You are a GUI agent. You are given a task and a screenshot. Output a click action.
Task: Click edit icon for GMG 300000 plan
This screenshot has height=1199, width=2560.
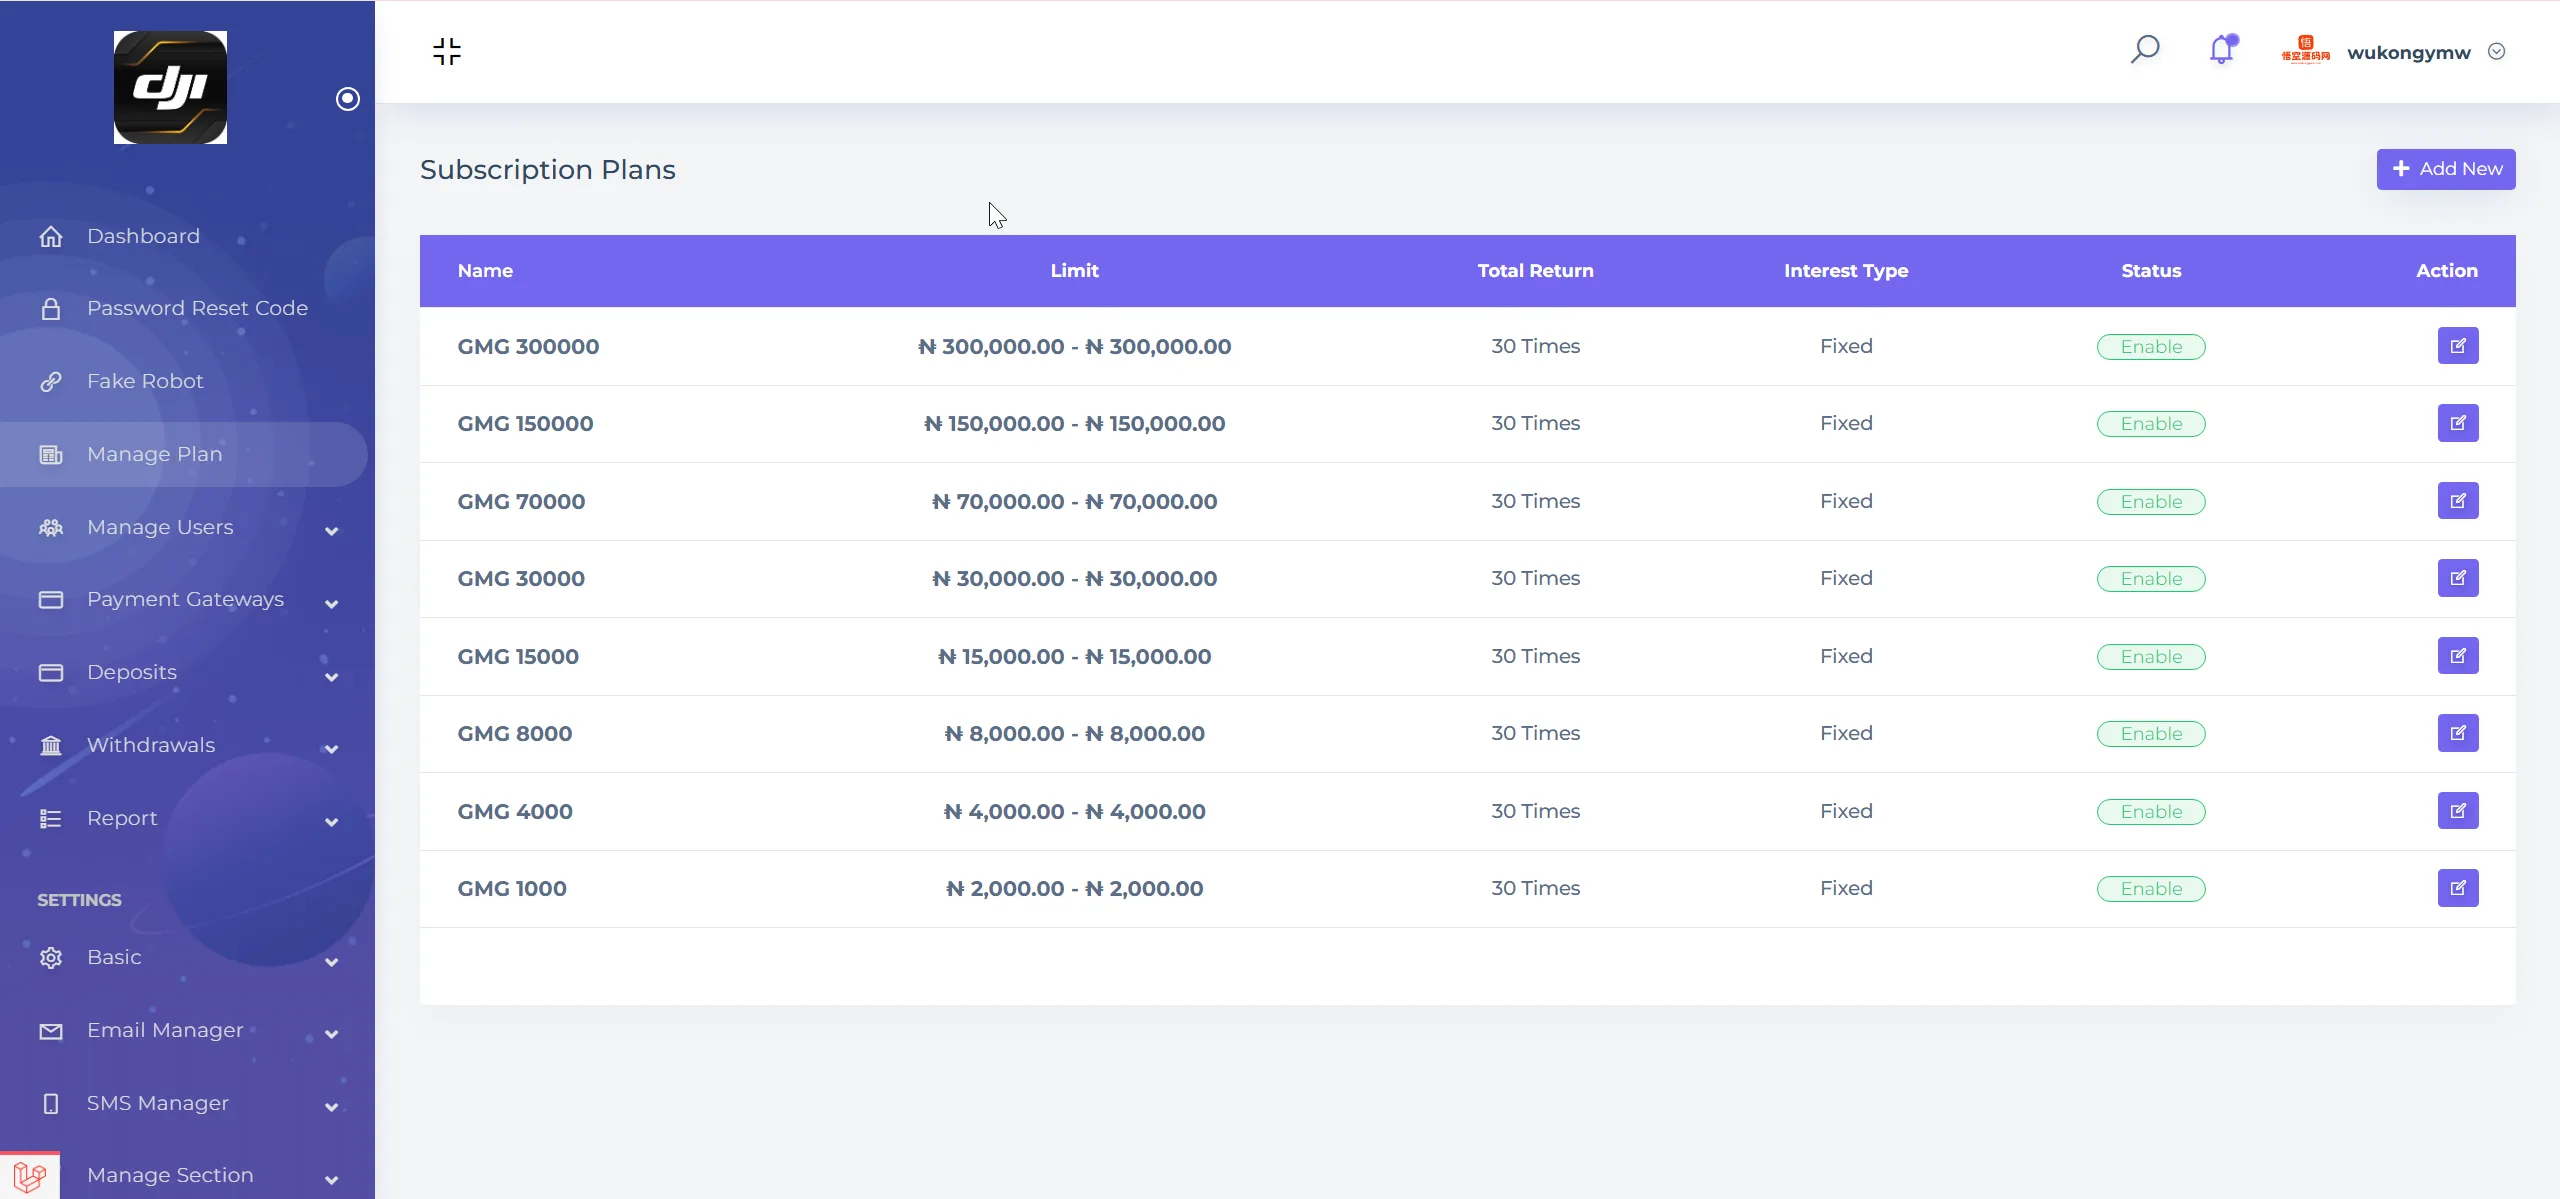tap(2457, 346)
